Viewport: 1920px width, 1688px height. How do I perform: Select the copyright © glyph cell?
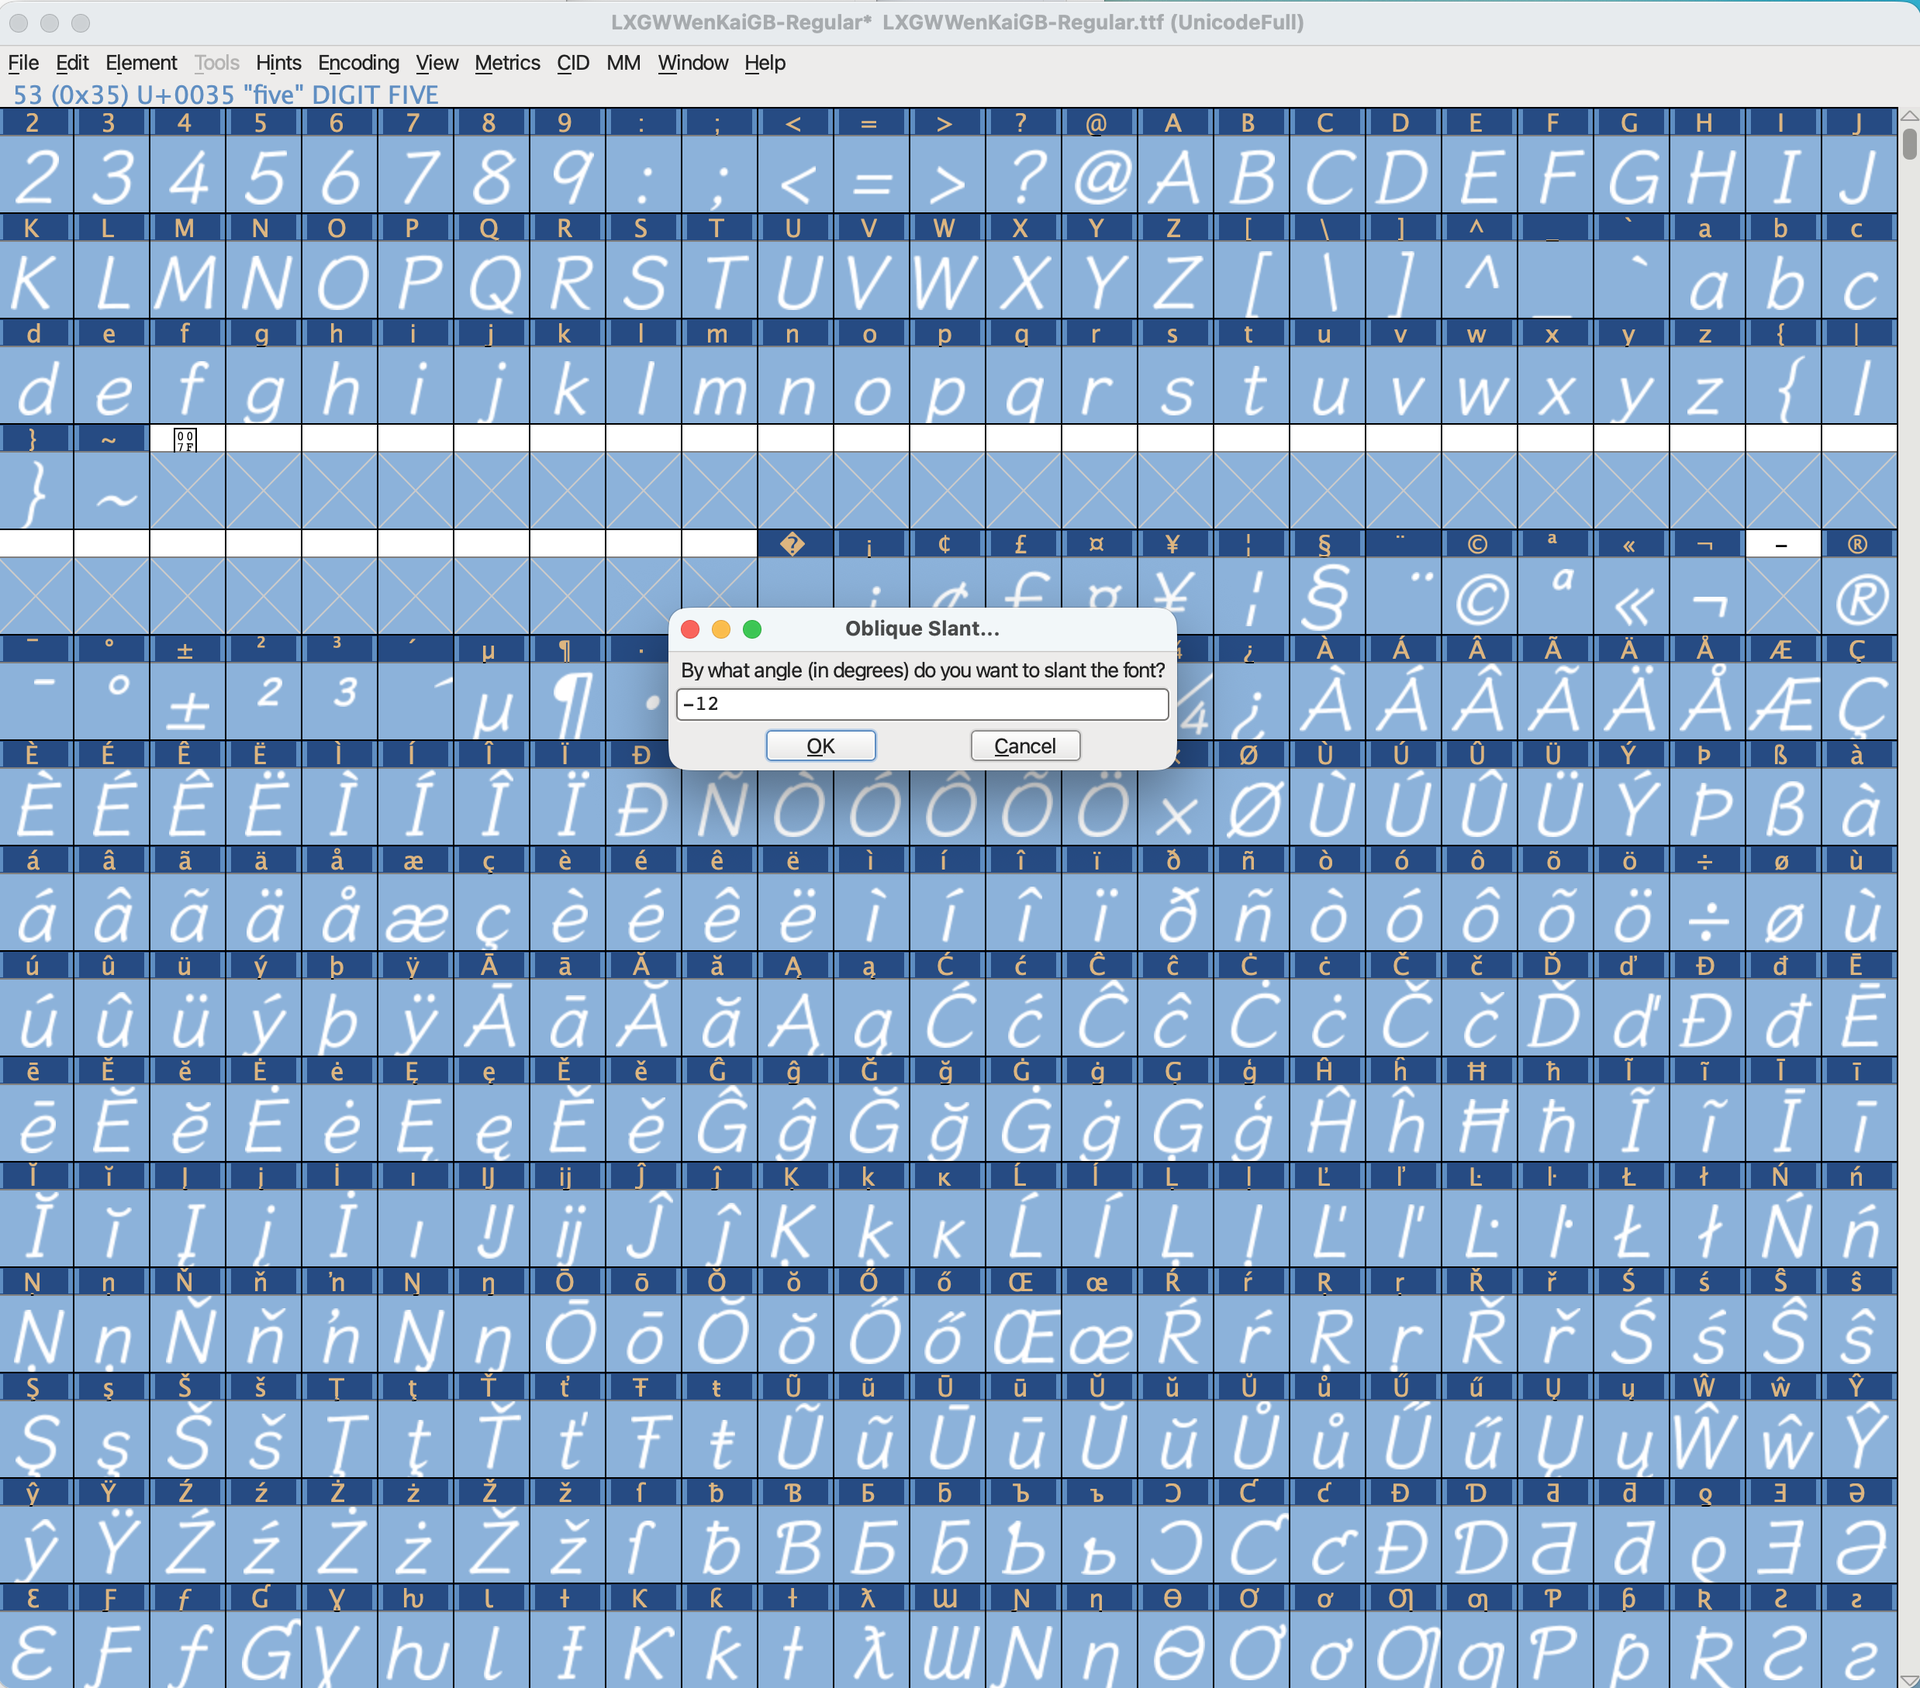(x=1478, y=598)
